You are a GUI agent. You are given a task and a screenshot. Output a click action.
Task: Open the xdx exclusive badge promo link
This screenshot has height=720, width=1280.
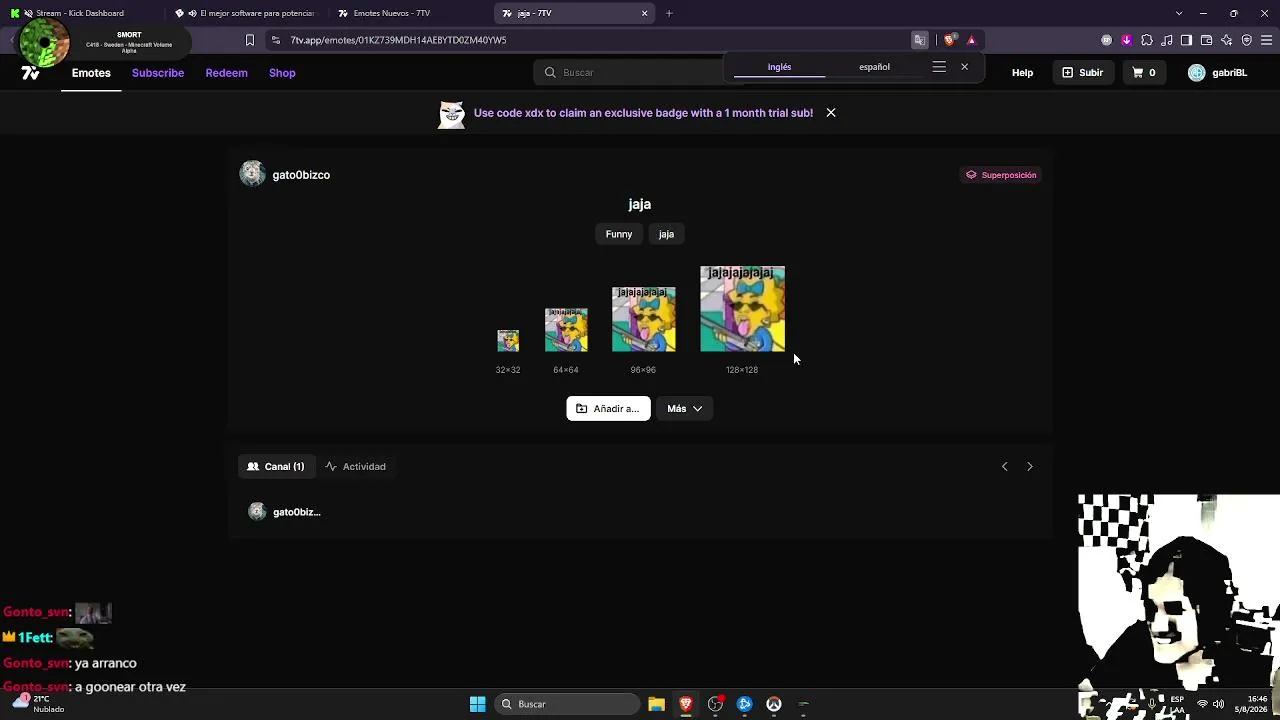point(643,113)
